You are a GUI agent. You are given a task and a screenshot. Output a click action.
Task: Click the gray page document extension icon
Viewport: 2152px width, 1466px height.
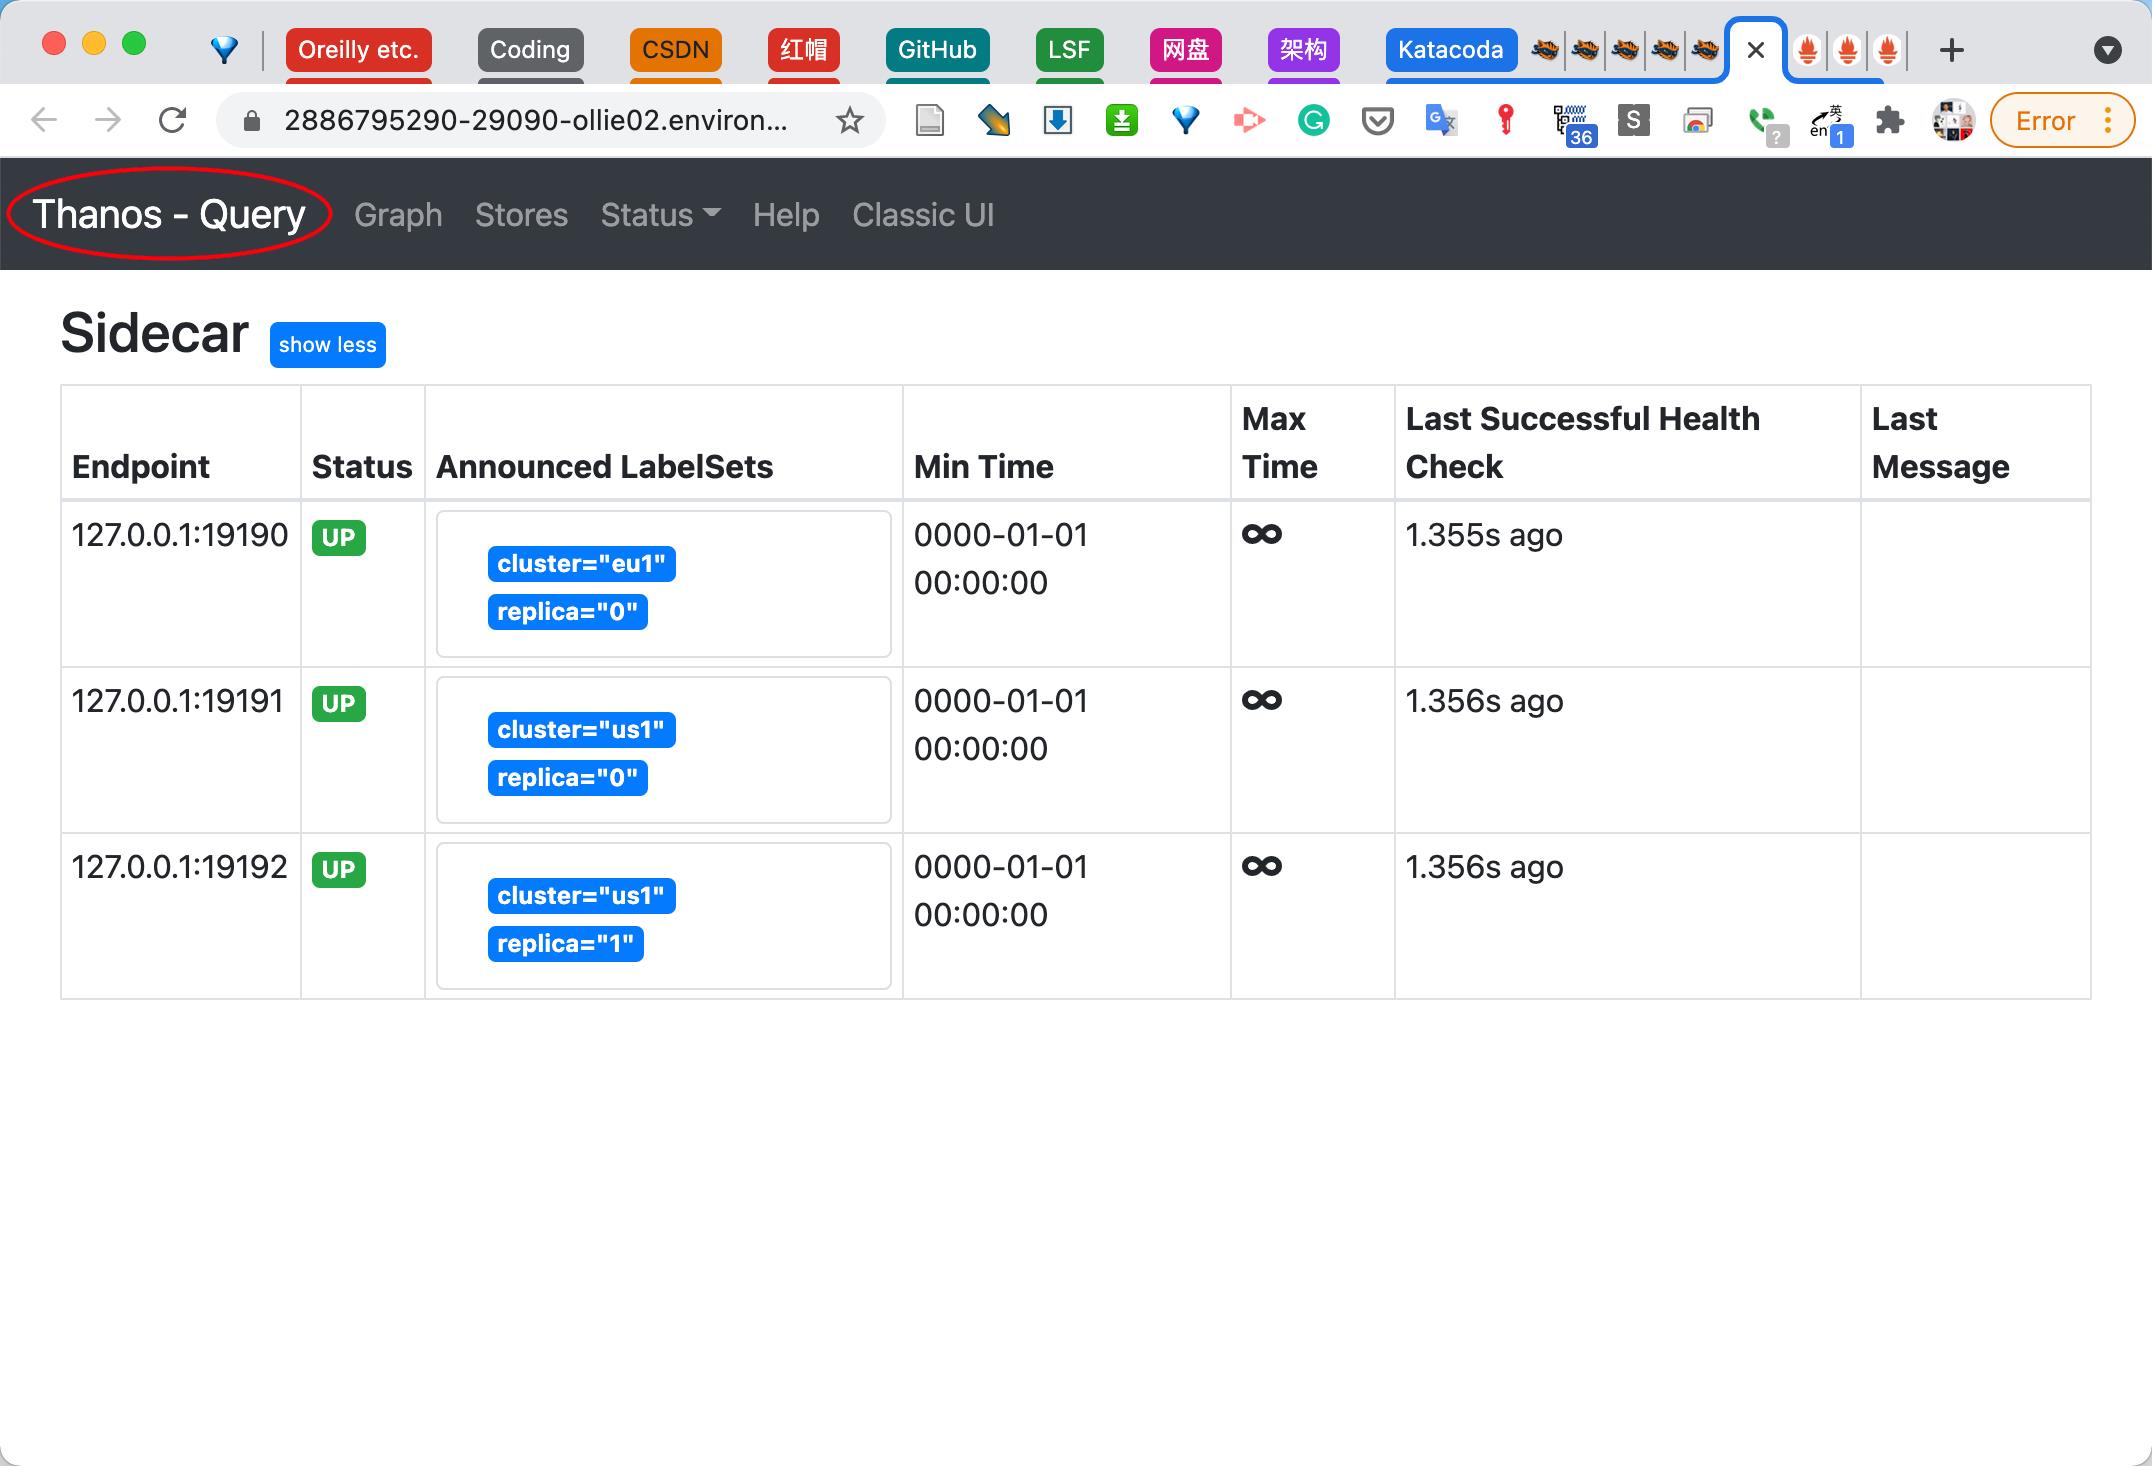[x=930, y=121]
